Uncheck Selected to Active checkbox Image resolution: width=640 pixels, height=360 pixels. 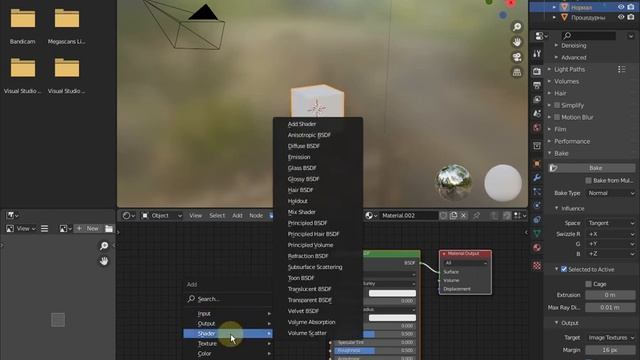click(564, 269)
